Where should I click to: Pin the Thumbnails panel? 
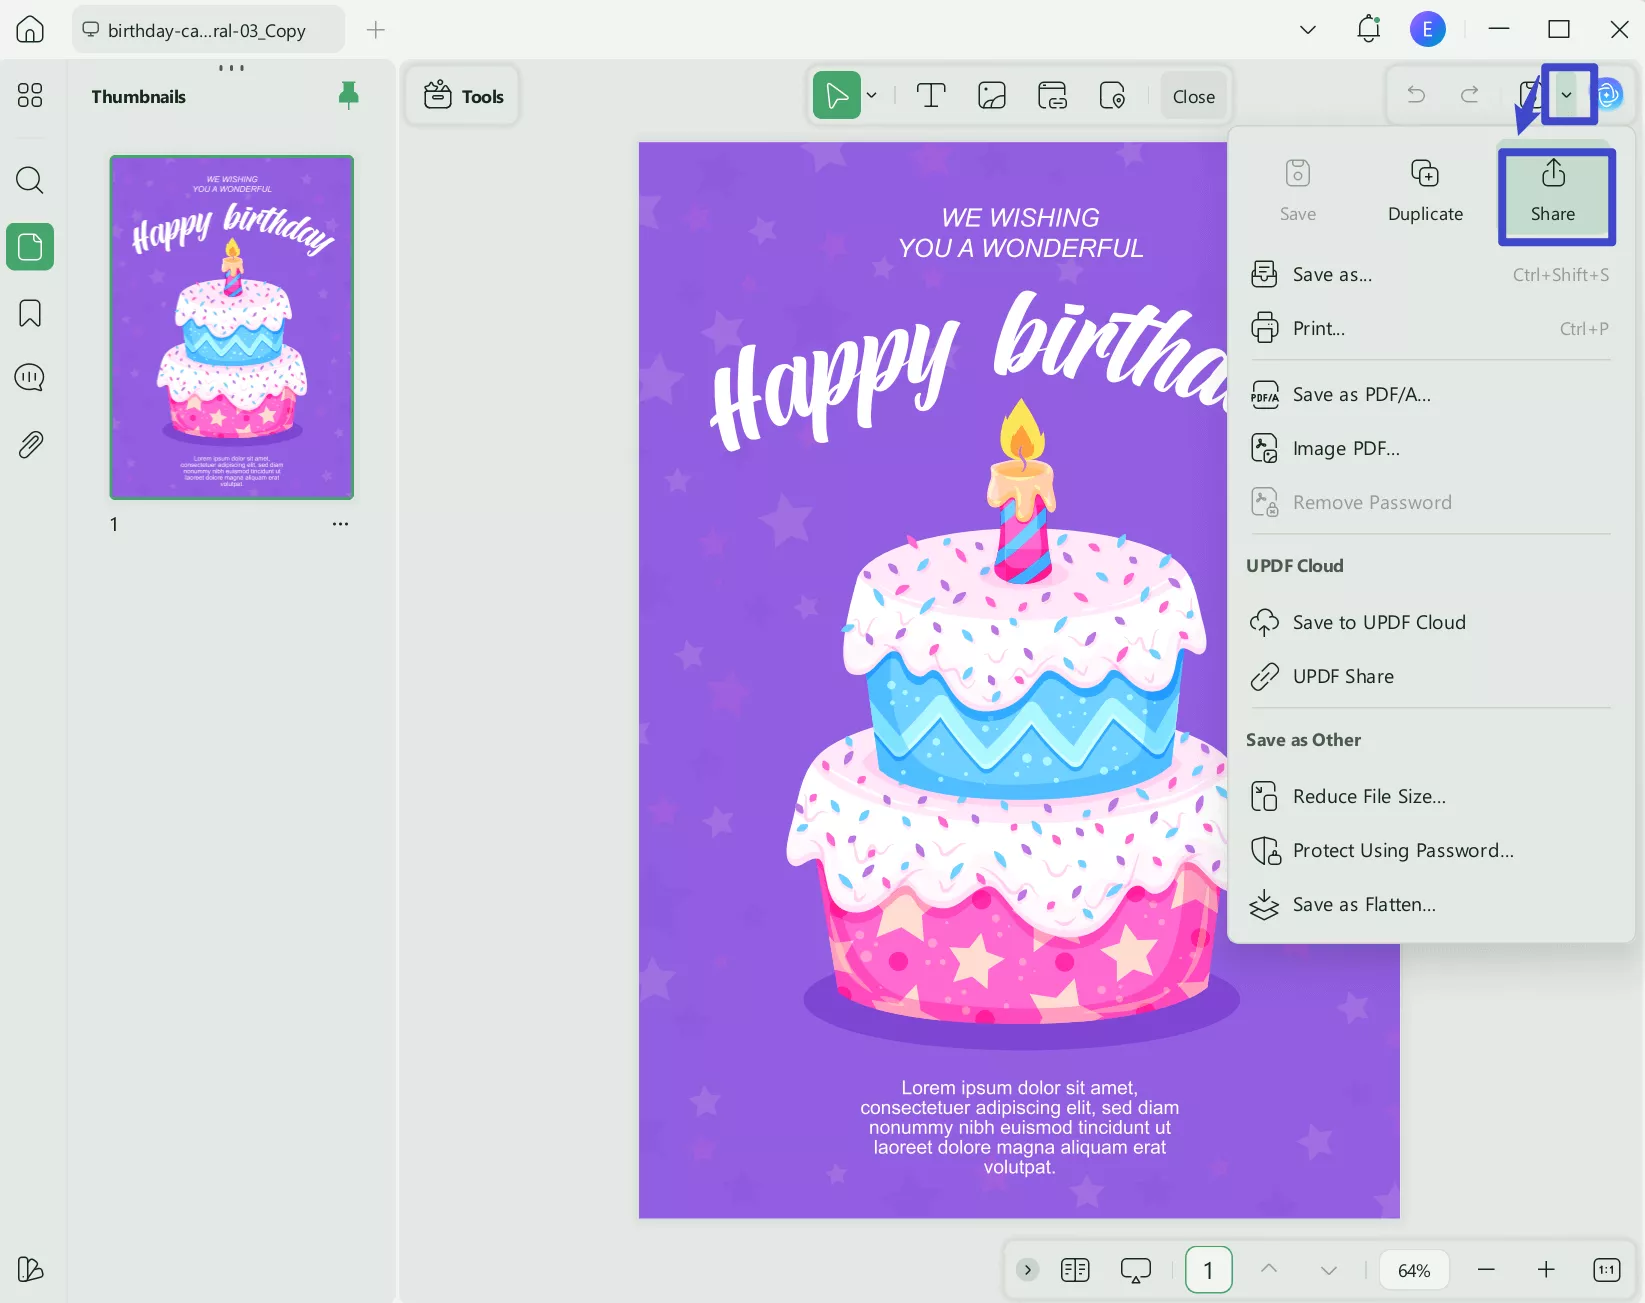348,95
